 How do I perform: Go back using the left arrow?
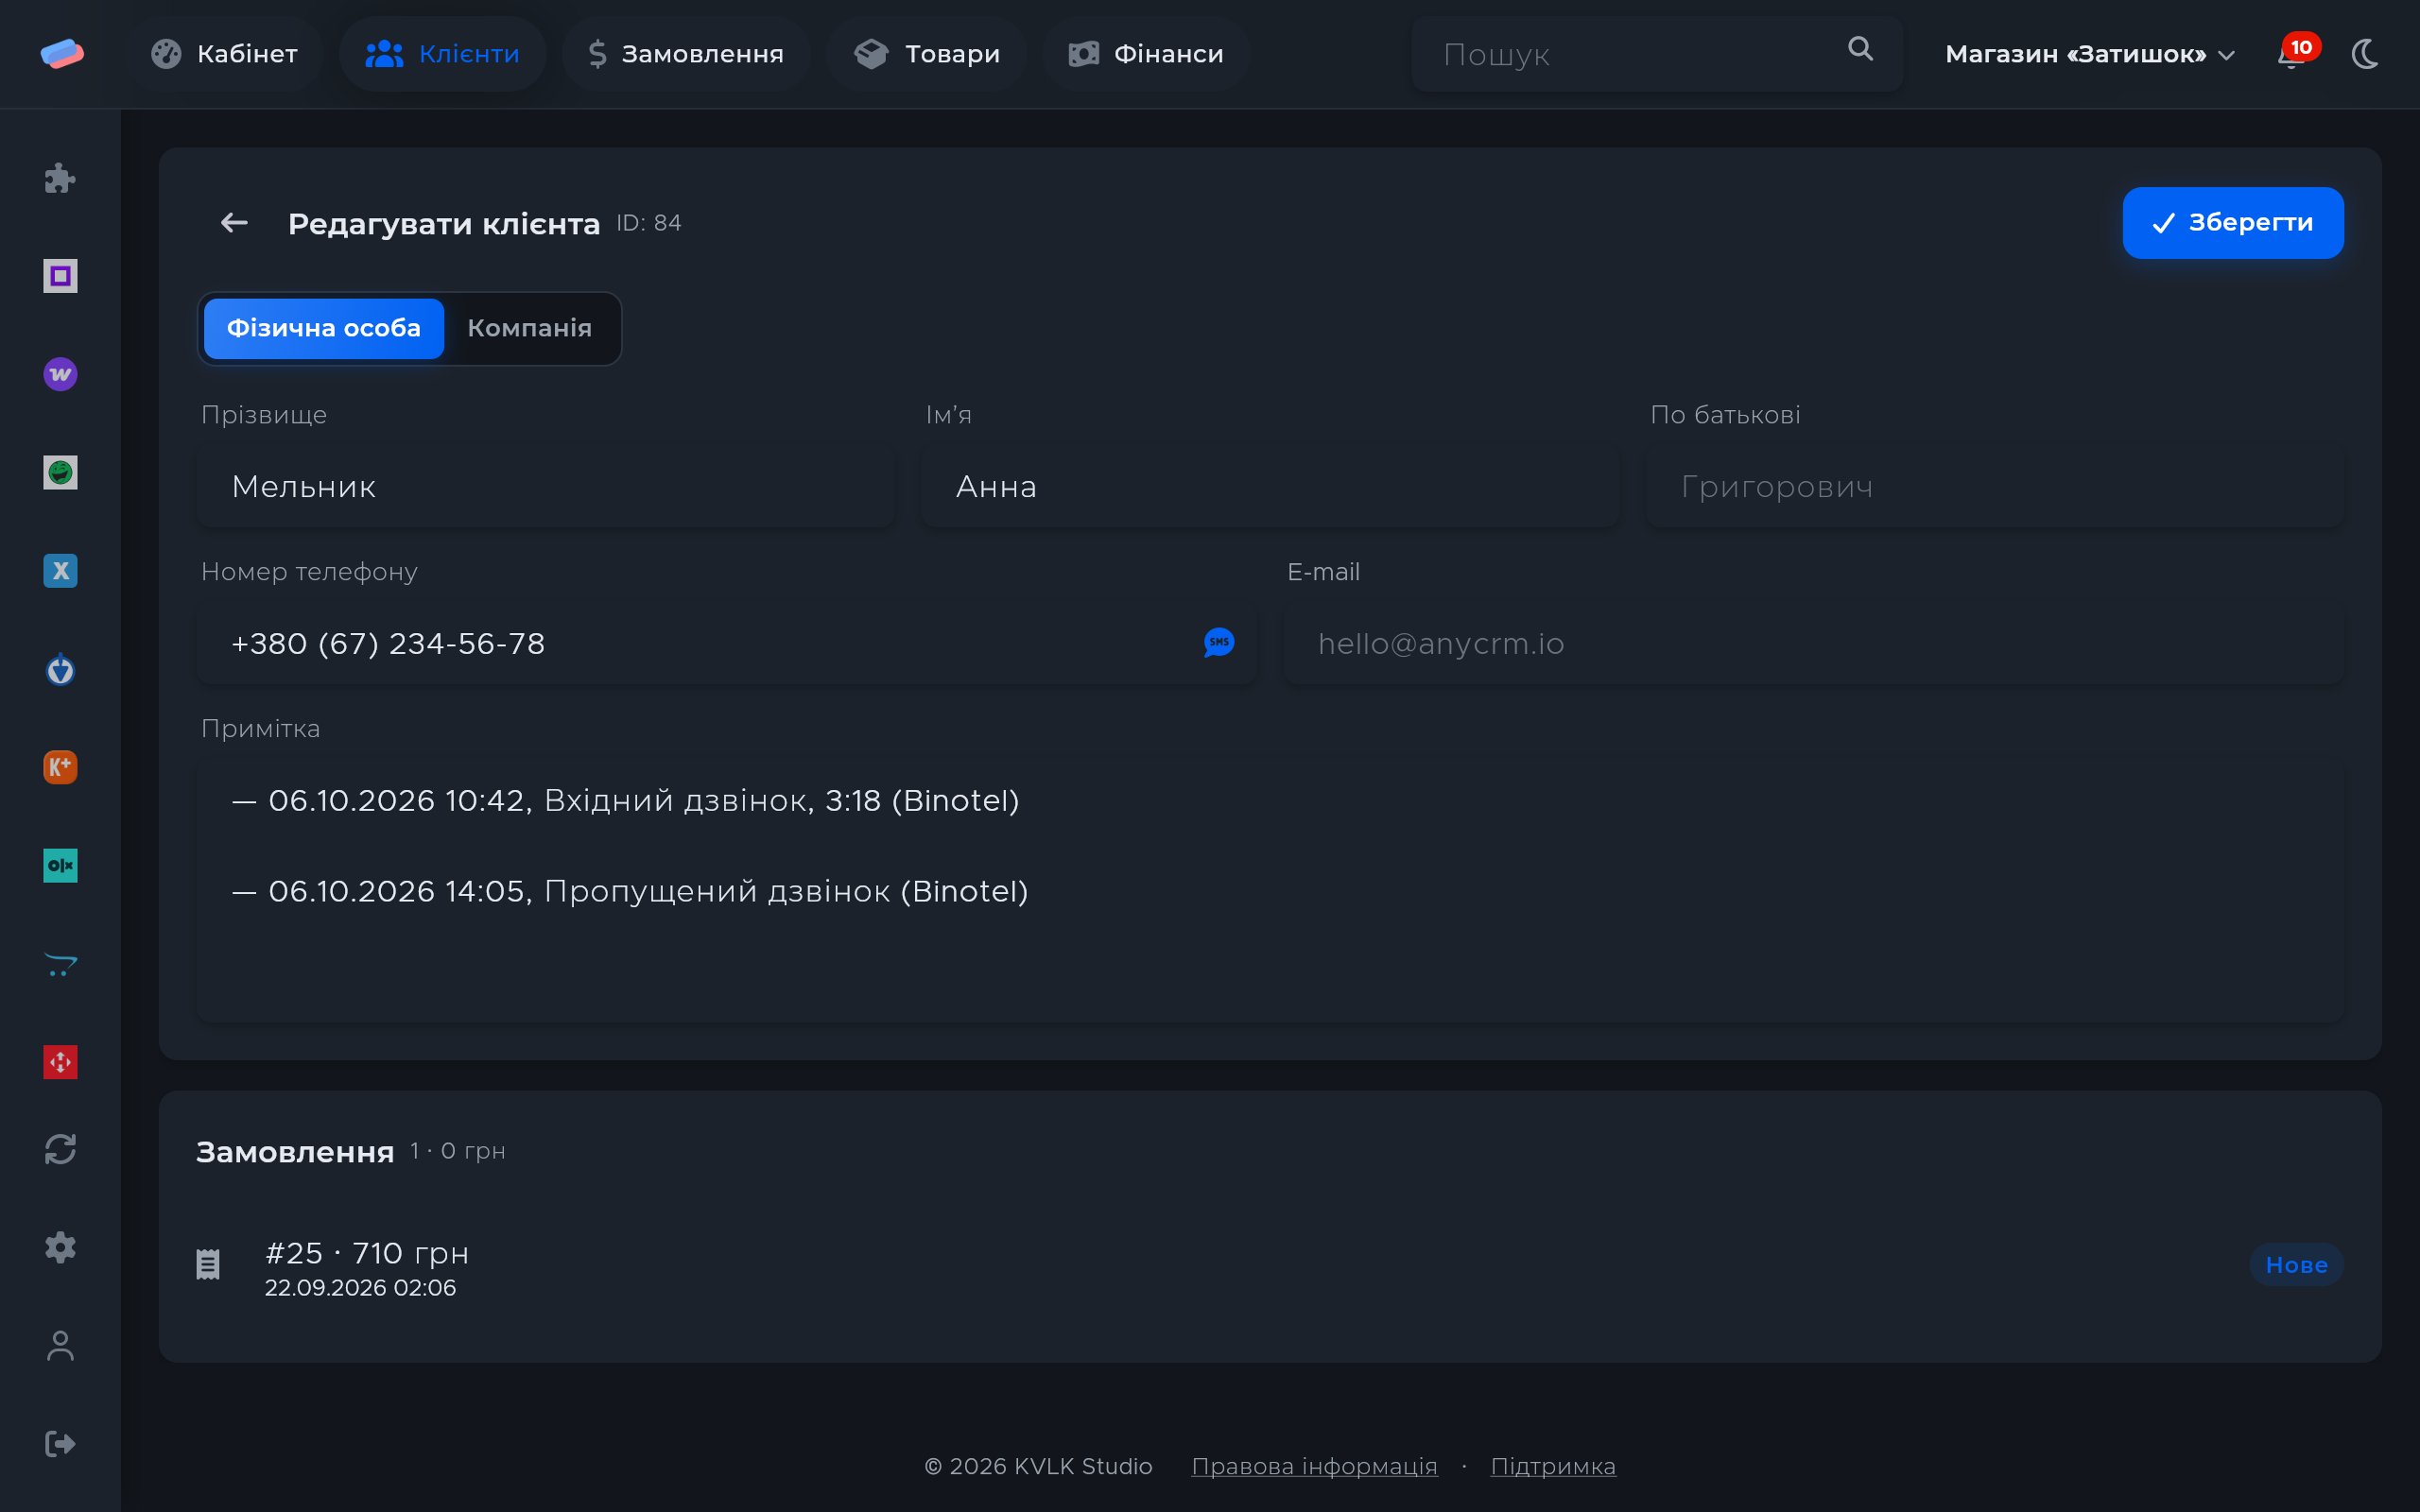coord(234,223)
